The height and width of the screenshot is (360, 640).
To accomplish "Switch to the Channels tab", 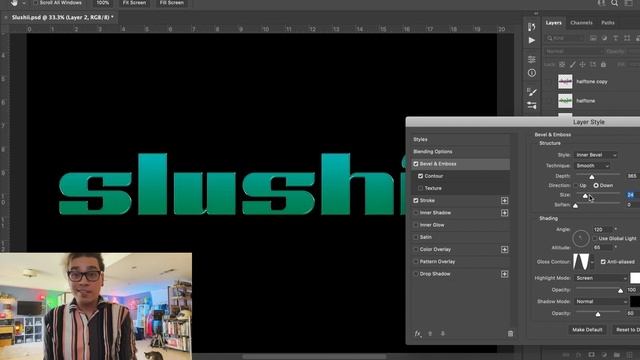I will tap(581, 23).
